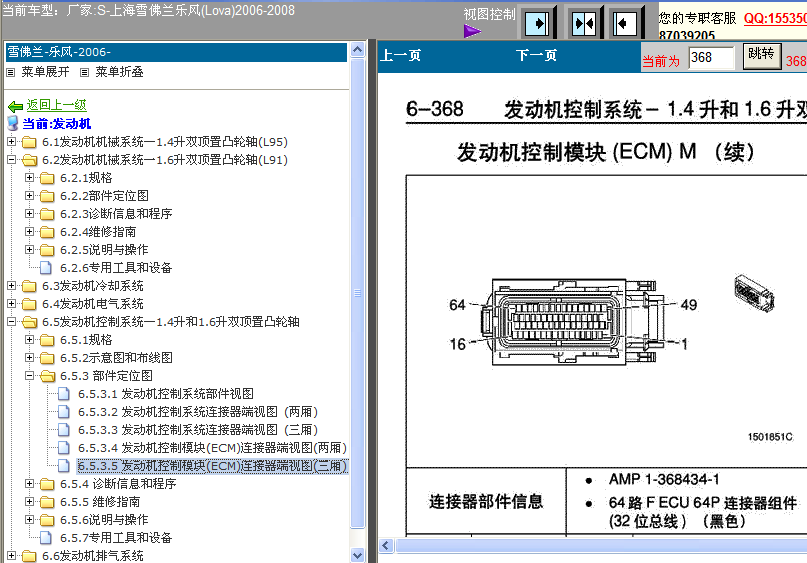Image resolution: width=807 pixels, height=563 pixels.
Task: Open 6.5.3.1 发动机控制系统部件视图
Action: click(166, 394)
